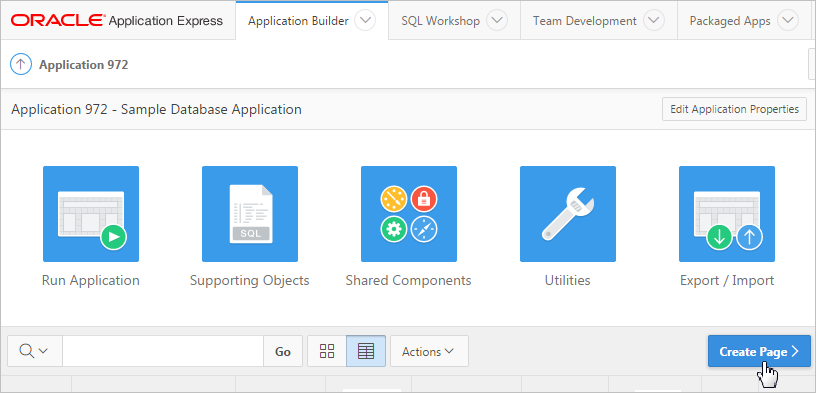Click the Application 972 - Sample Database Application heading
Image resolution: width=816 pixels, height=393 pixels.
[157, 110]
